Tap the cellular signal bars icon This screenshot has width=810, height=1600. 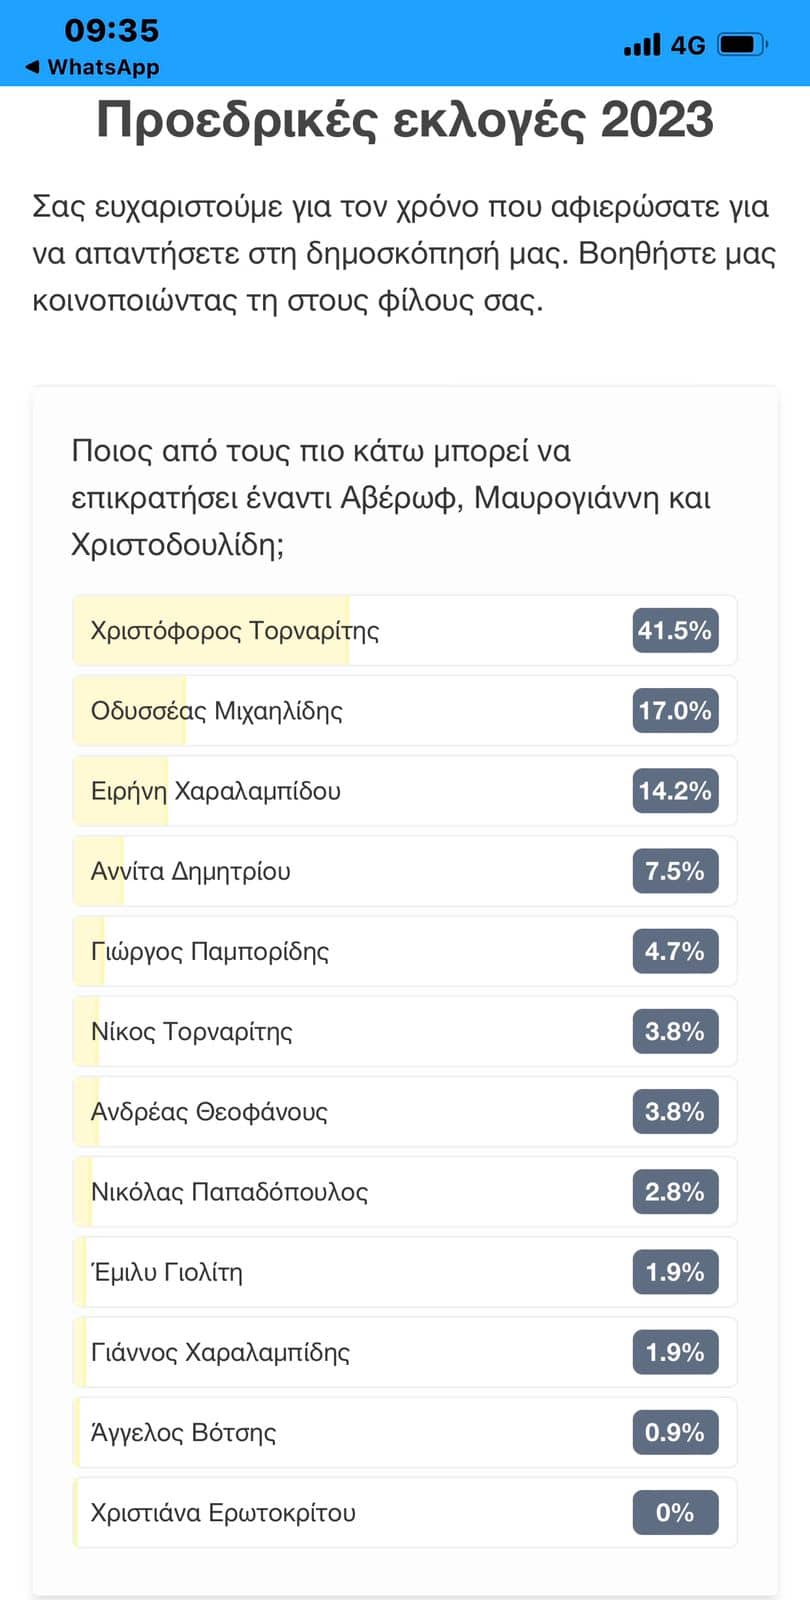[642, 45]
